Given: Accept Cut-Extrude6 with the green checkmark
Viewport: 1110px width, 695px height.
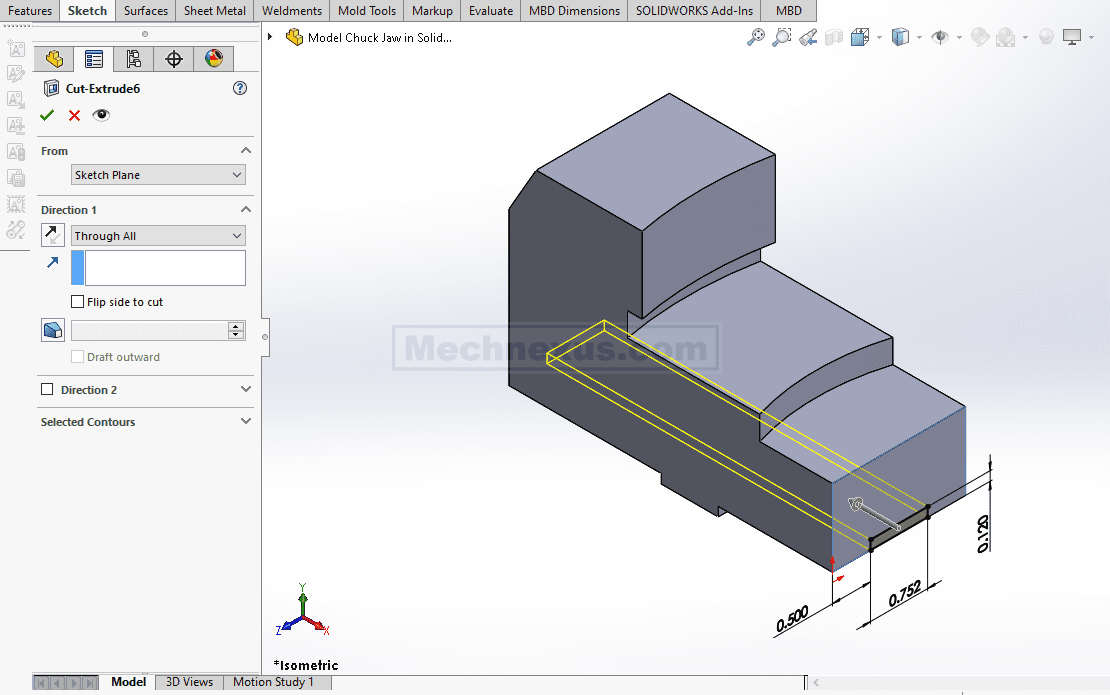Looking at the screenshot, I should coord(47,115).
